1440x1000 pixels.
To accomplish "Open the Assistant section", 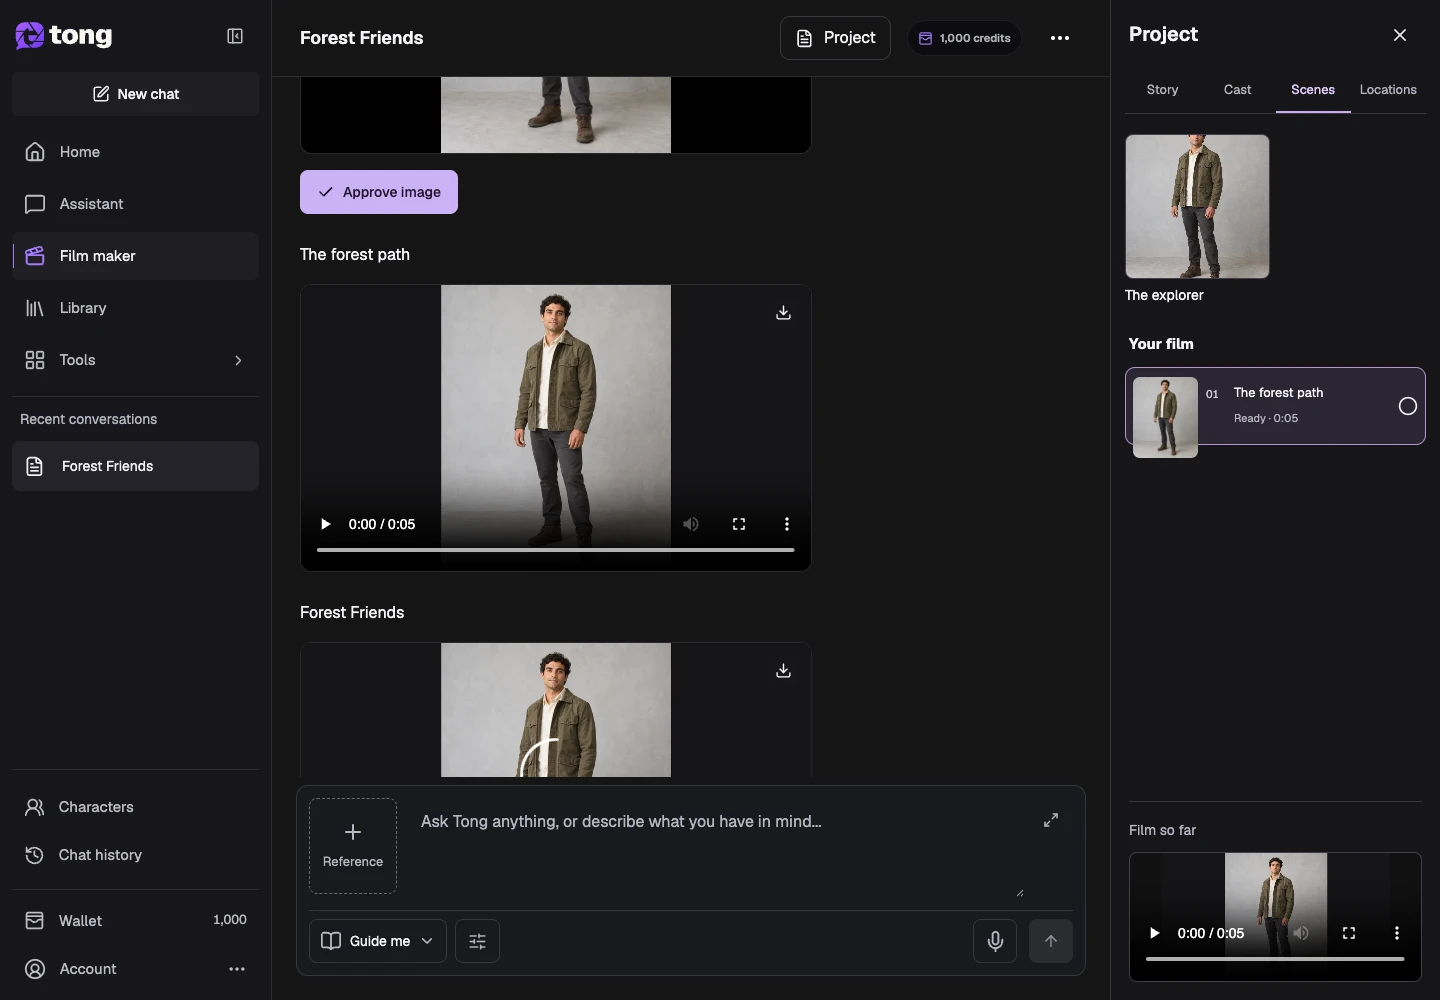I will pos(135,204).
